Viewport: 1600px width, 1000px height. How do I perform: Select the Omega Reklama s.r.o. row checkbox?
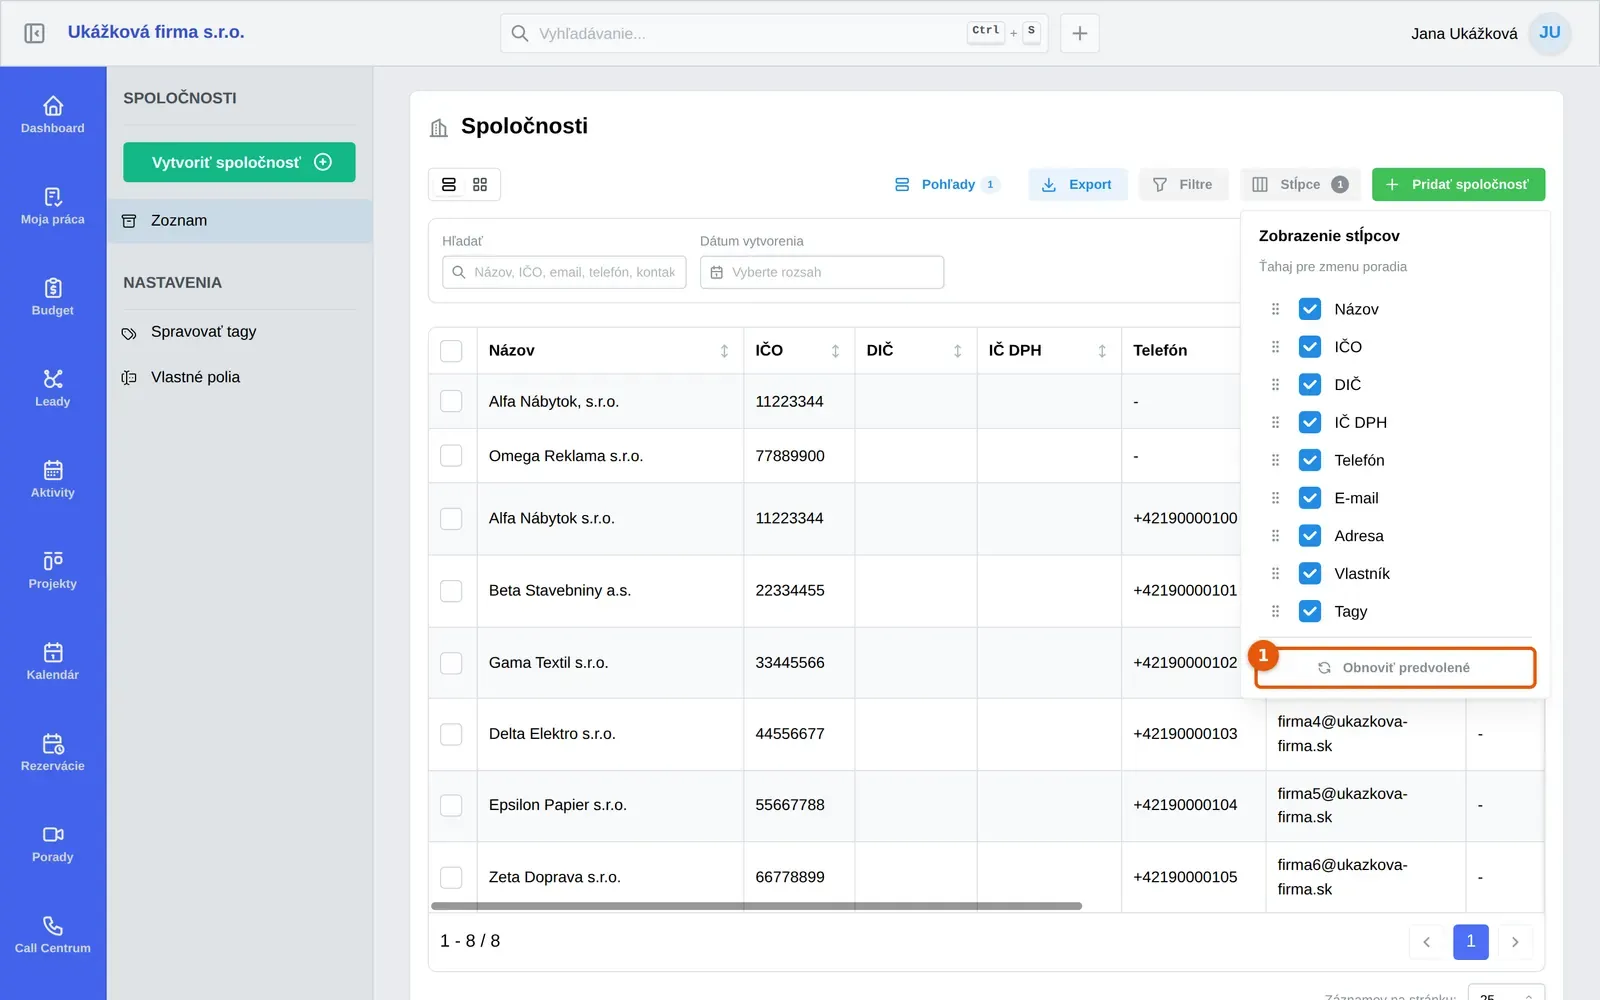451,456
